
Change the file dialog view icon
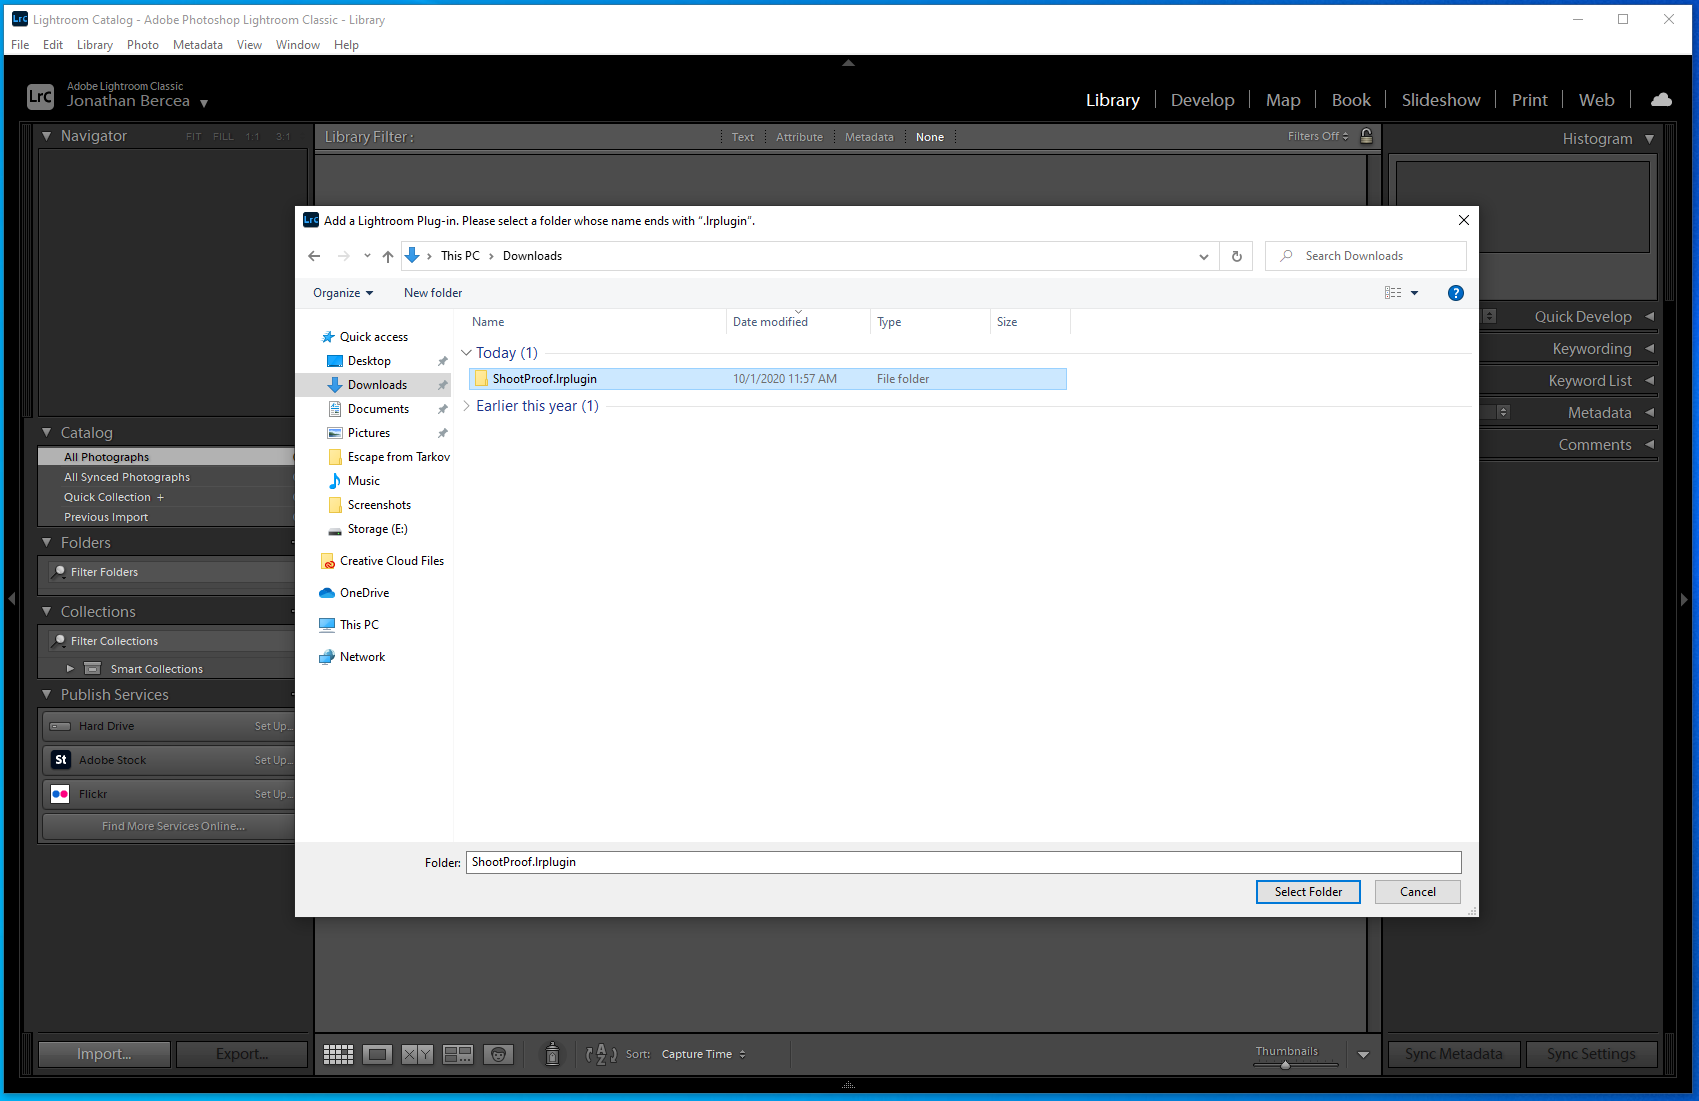click(x=1393, y=293)
